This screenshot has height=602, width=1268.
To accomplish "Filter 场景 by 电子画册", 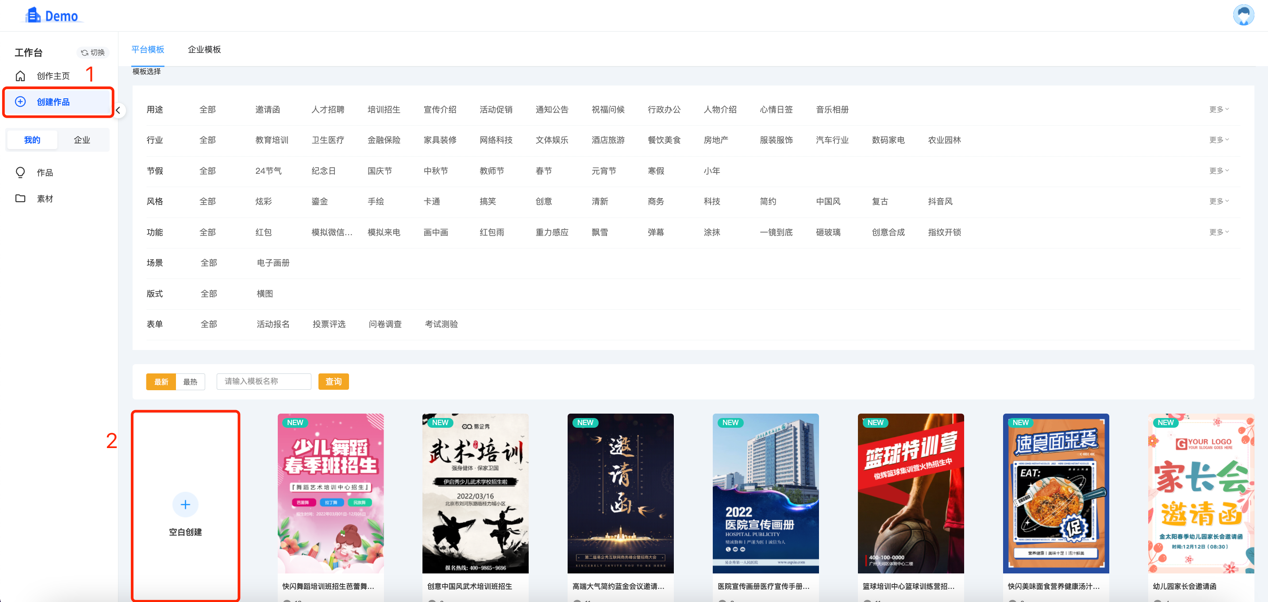I will pyautogui.click(x=273, y=263).
